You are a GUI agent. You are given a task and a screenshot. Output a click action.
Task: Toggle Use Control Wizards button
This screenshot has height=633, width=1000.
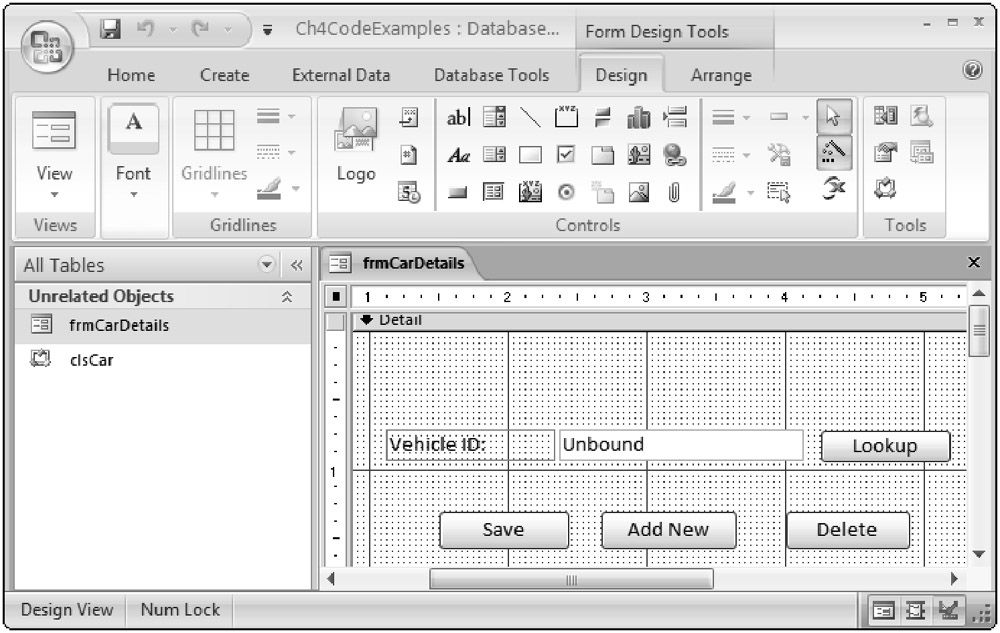pyautogui.click(x=834, y=154)
